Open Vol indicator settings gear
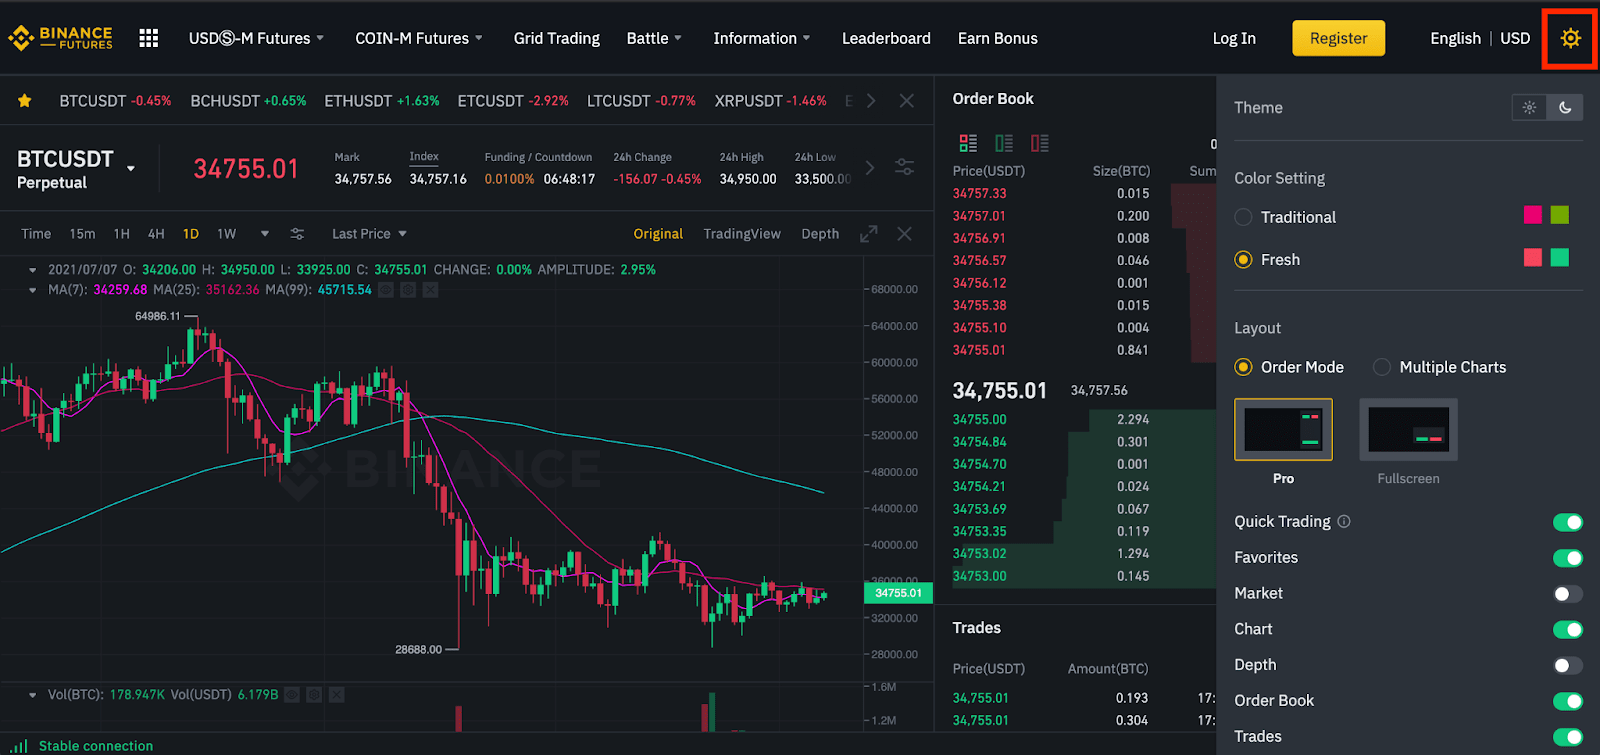 [314, 694]
